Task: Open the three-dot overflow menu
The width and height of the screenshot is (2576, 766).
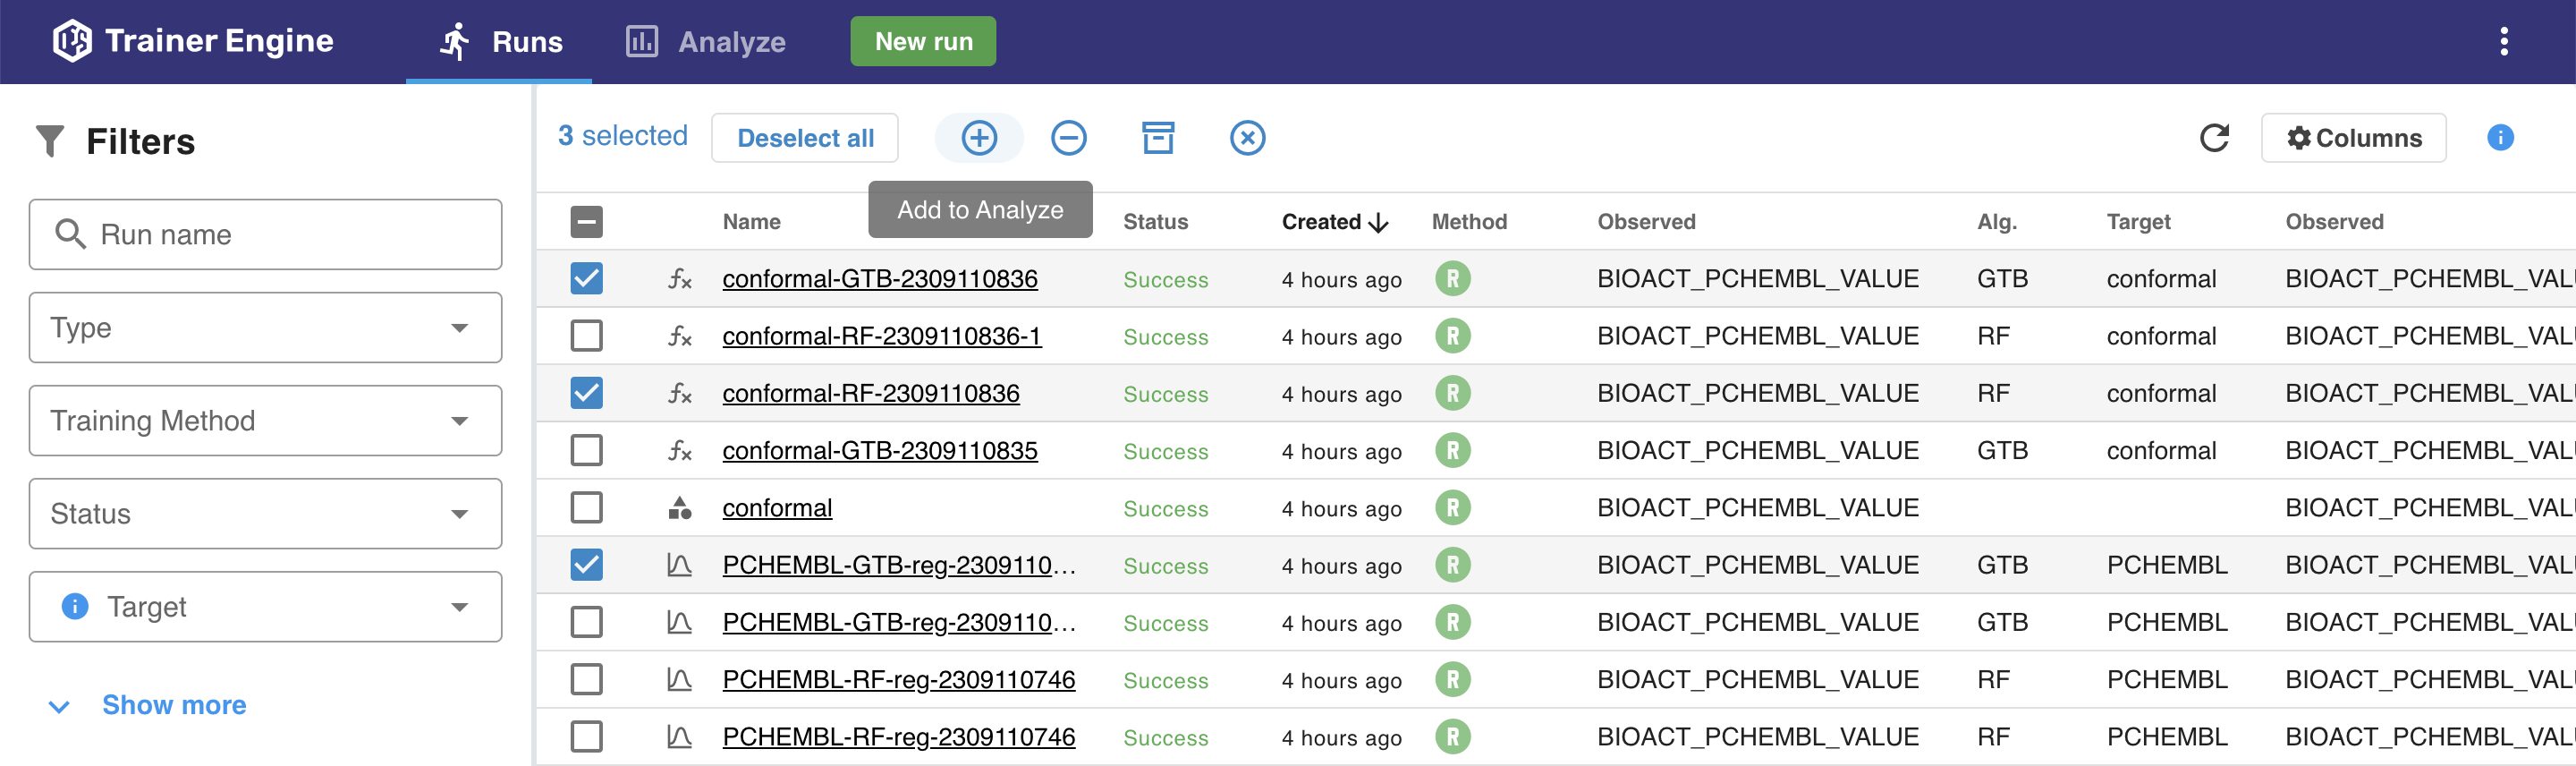Action: click(2503, 41)
